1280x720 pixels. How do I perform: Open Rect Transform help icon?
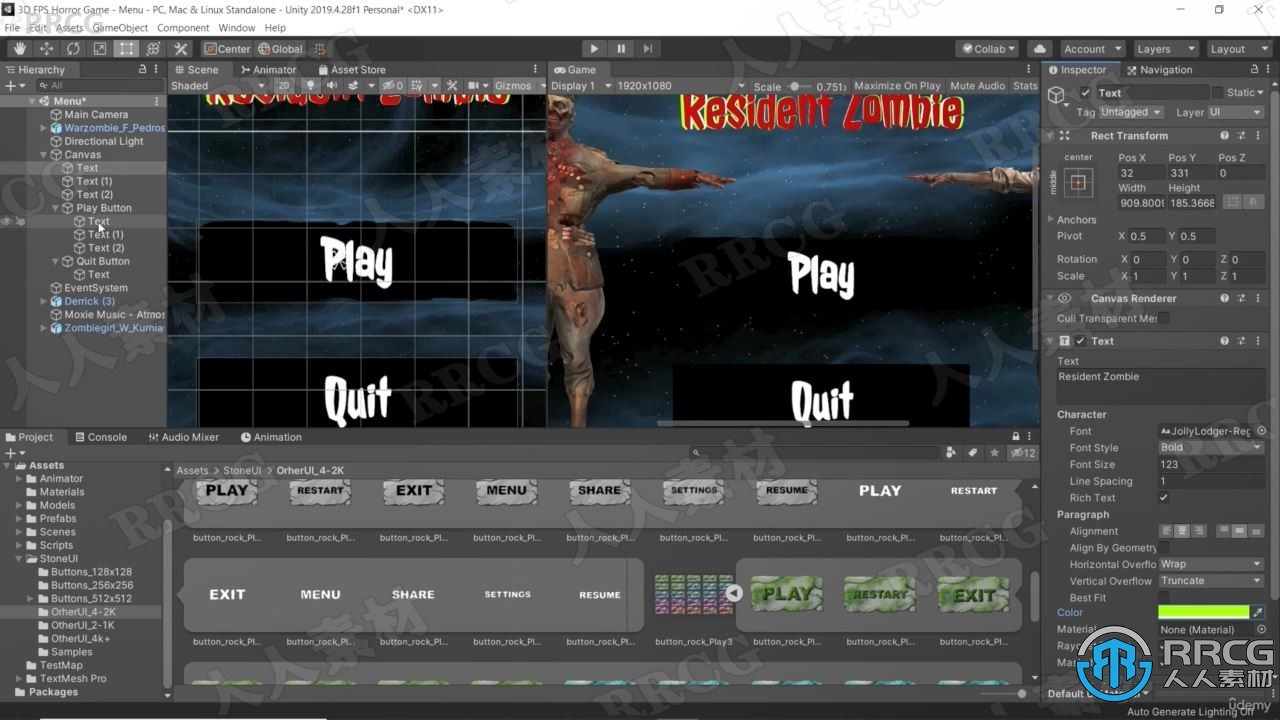pos(1224,136)
